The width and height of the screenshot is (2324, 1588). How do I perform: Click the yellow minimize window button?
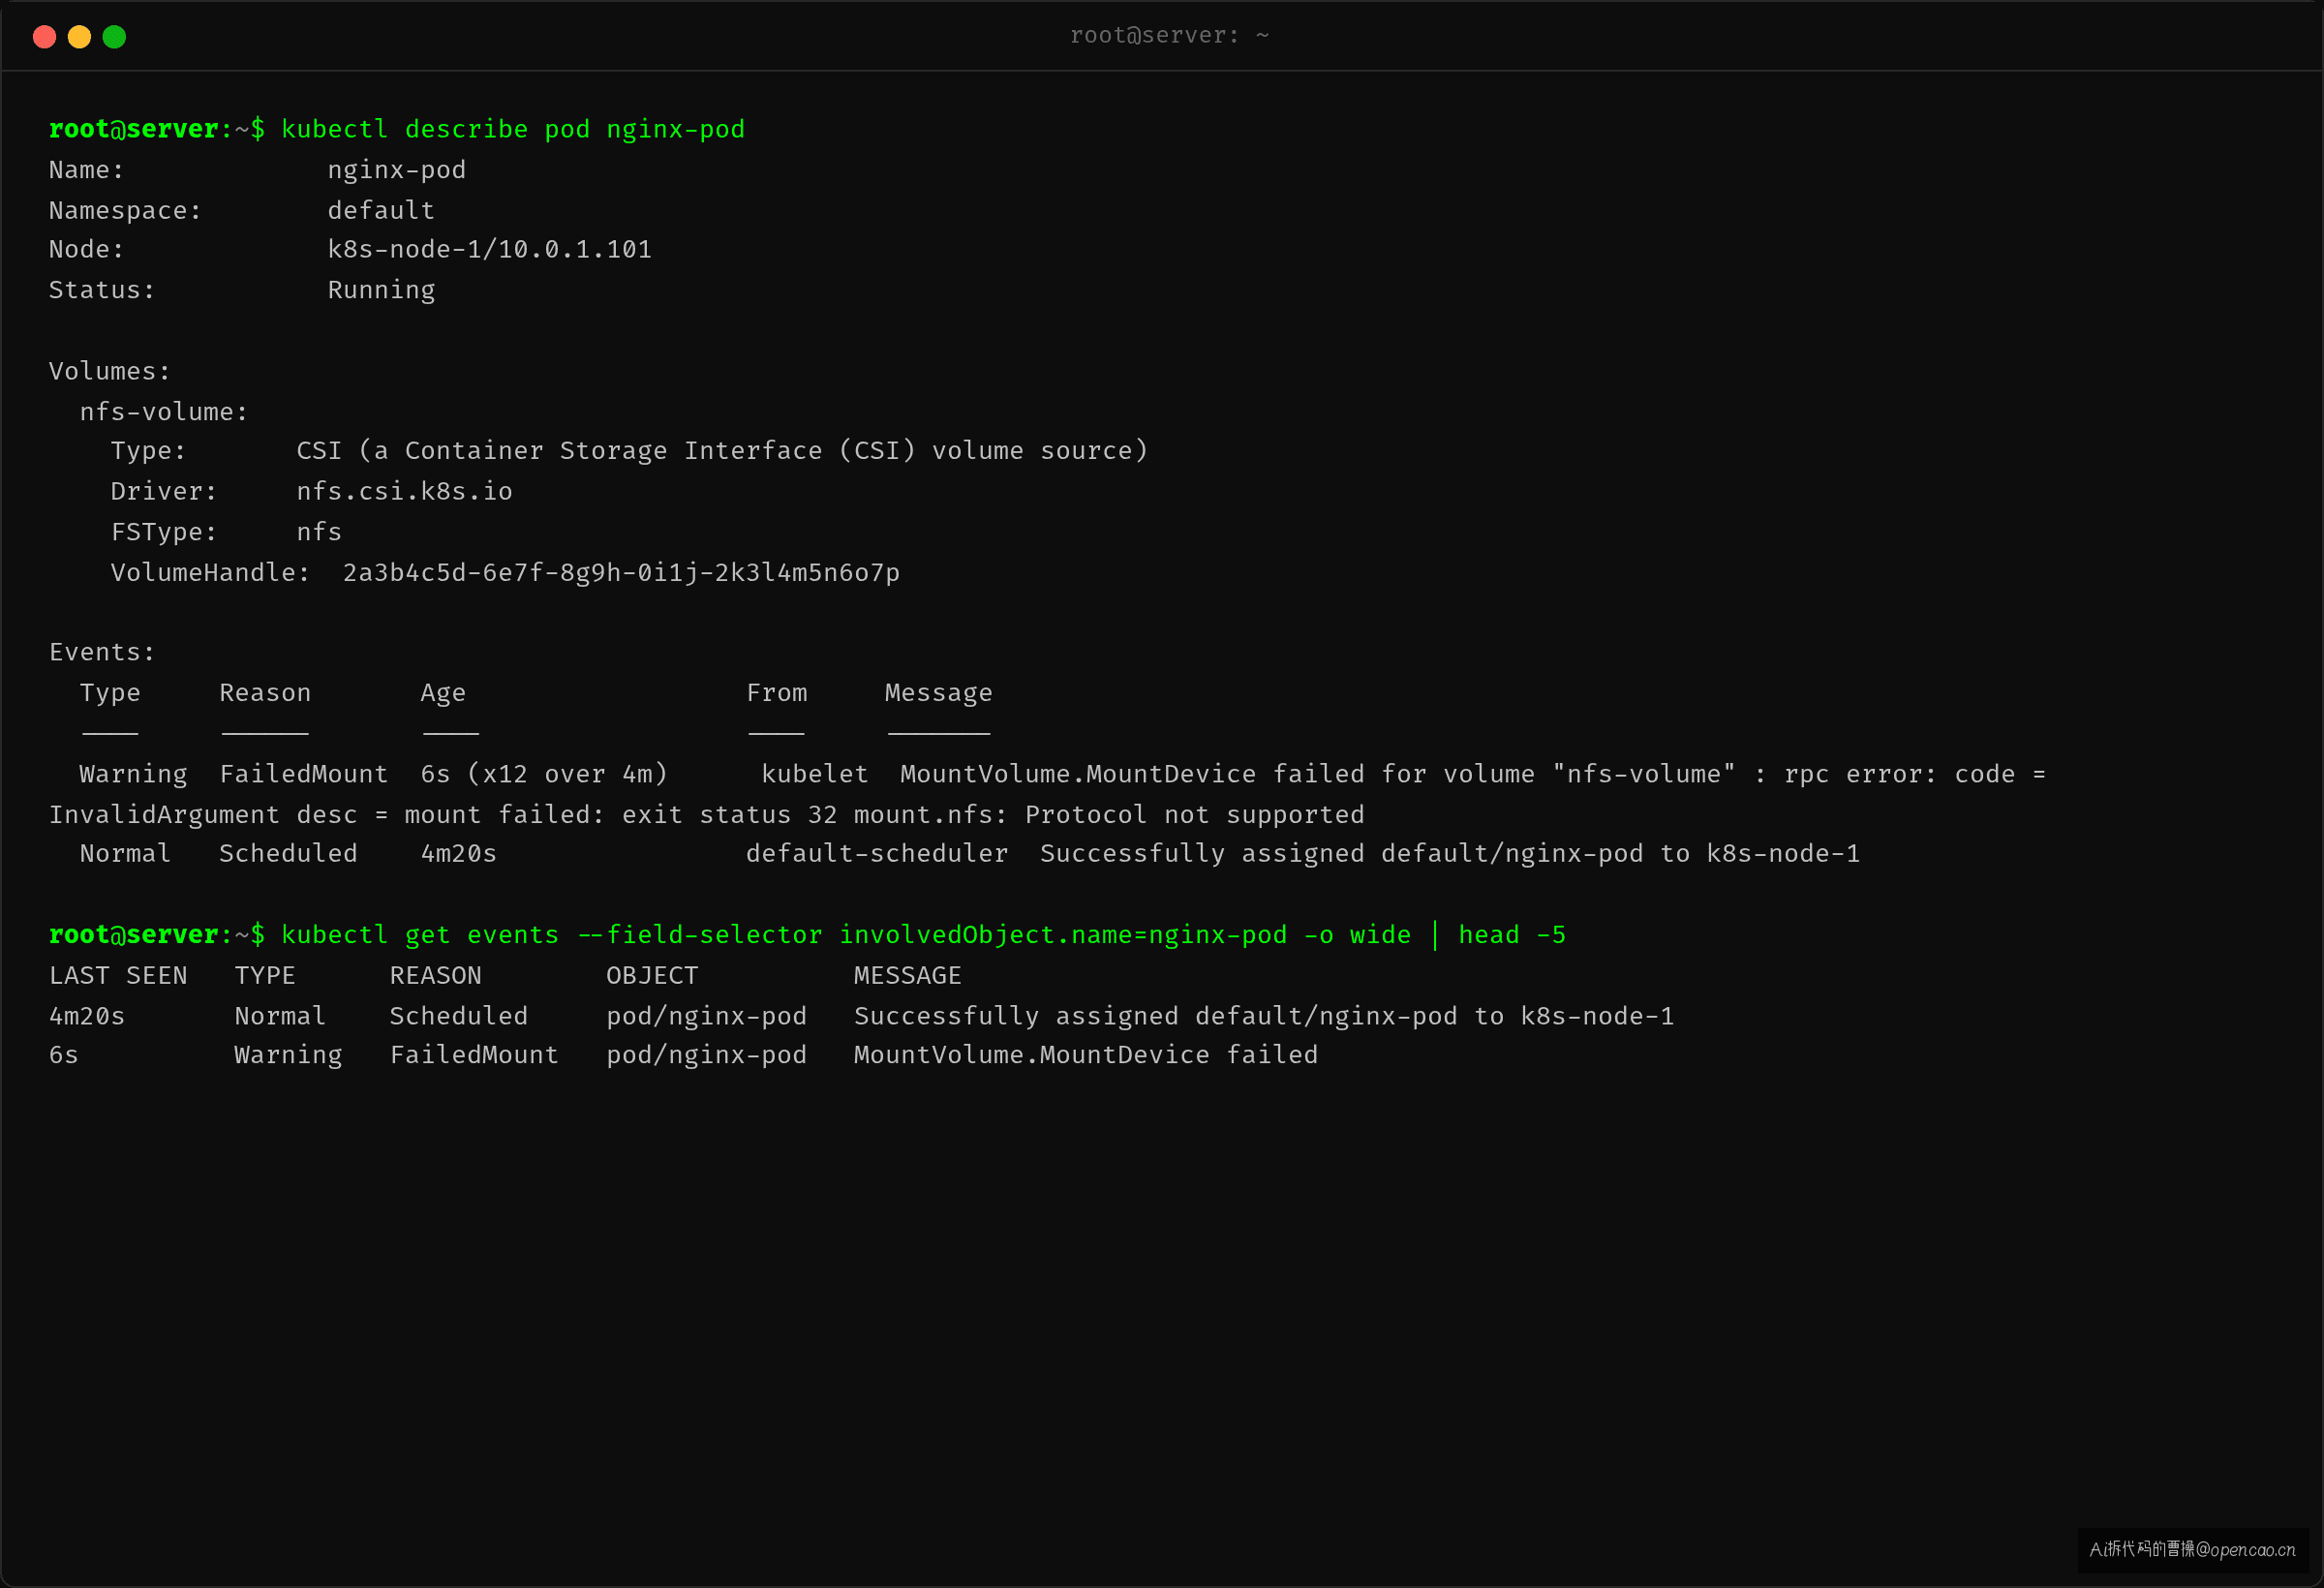[x=79, y=37]
